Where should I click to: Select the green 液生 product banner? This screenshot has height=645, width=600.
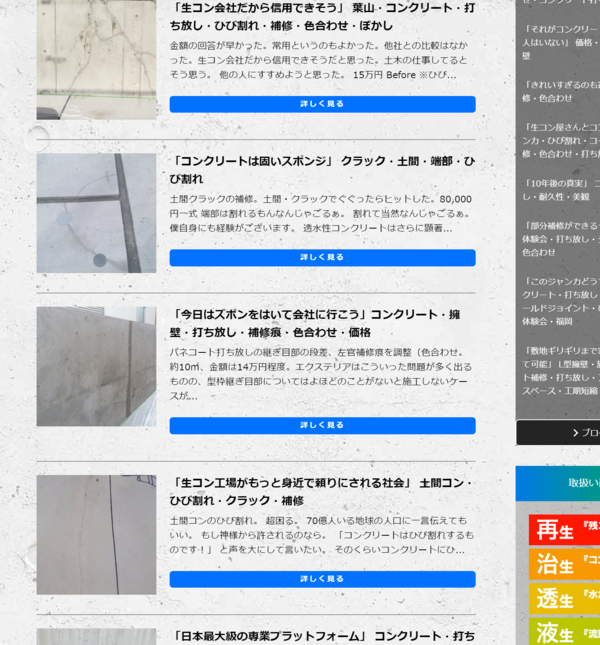click(x=564, y=631)
